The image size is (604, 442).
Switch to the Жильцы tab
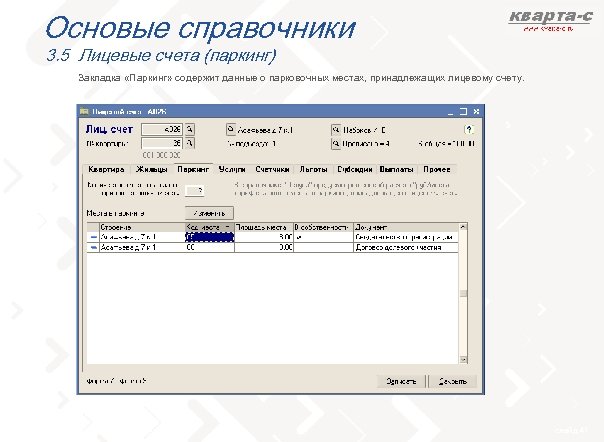point(152,169)
